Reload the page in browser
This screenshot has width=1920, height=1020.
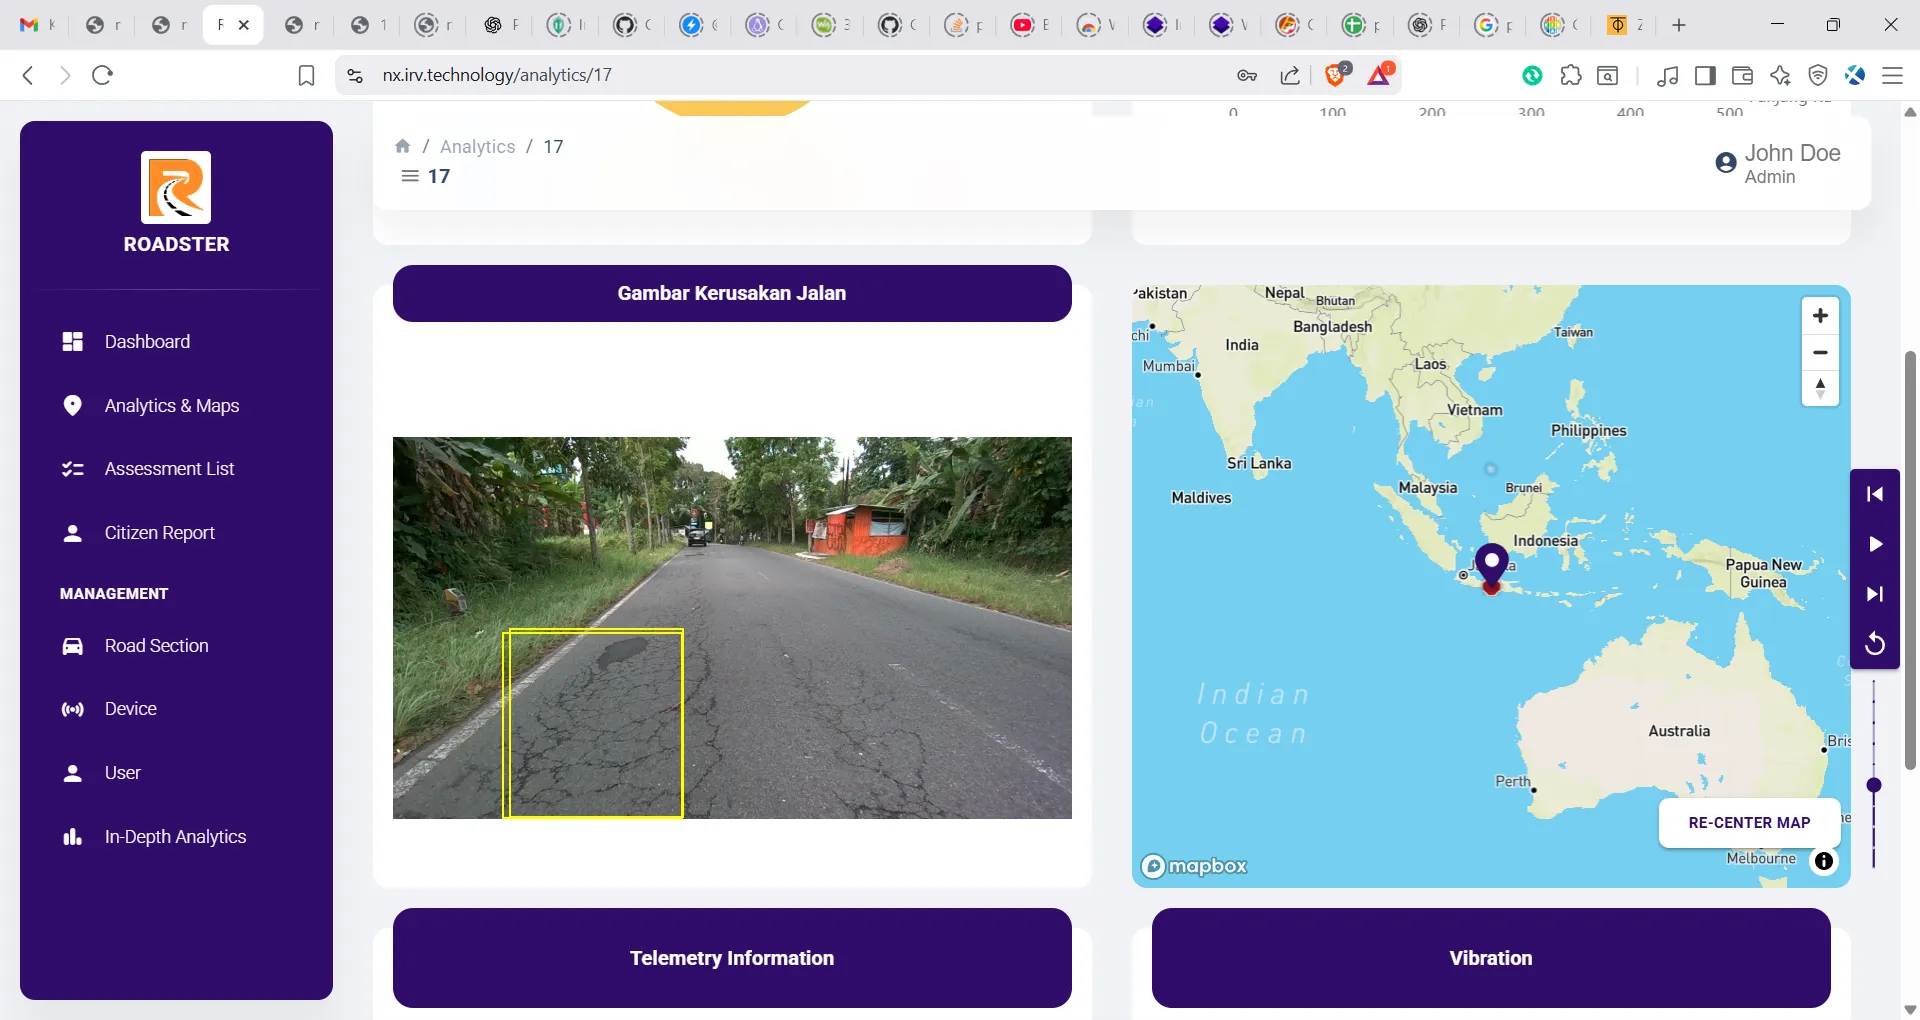(102, 75)
